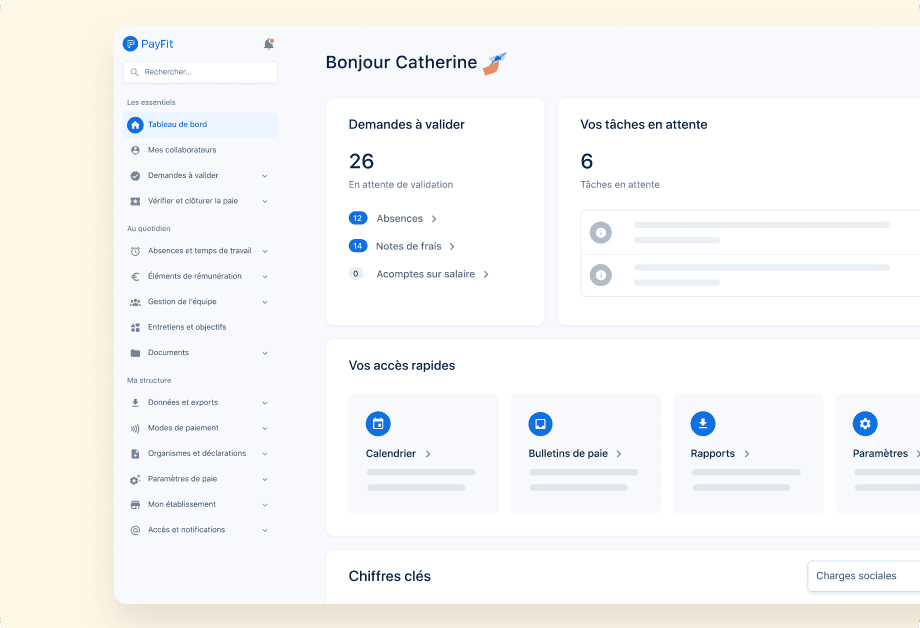Click the Paramètres de paie gear icon
Viewport: 920px width, 628px height.
[135, 480]
